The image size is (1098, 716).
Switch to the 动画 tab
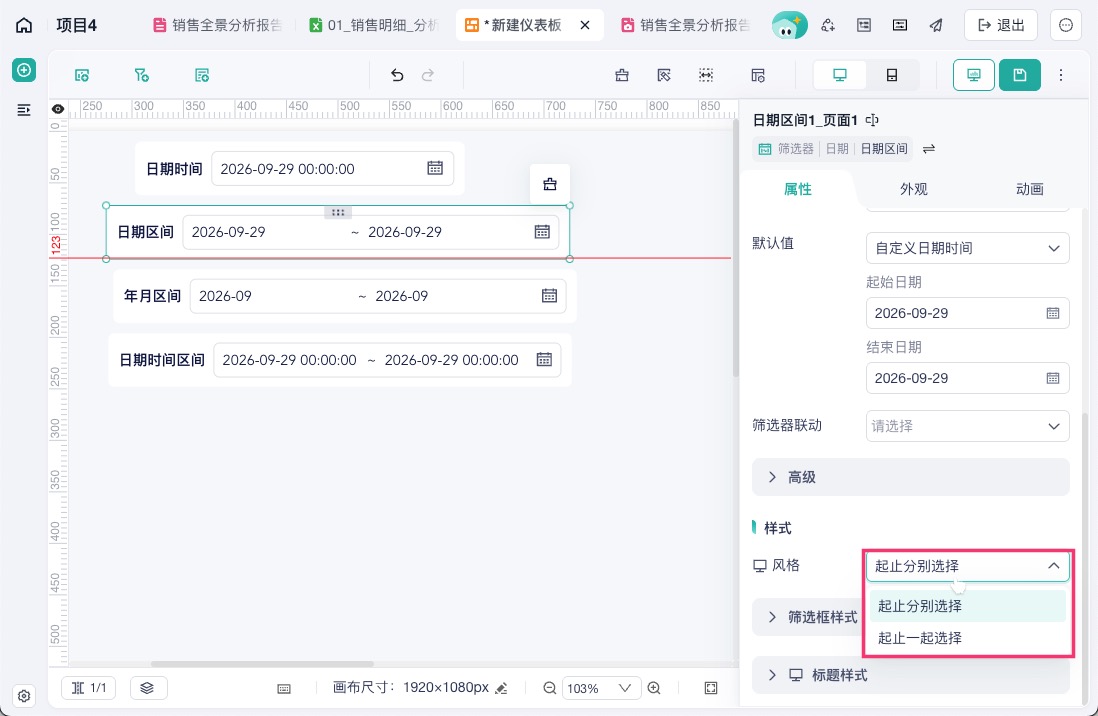coord(1029,189)
